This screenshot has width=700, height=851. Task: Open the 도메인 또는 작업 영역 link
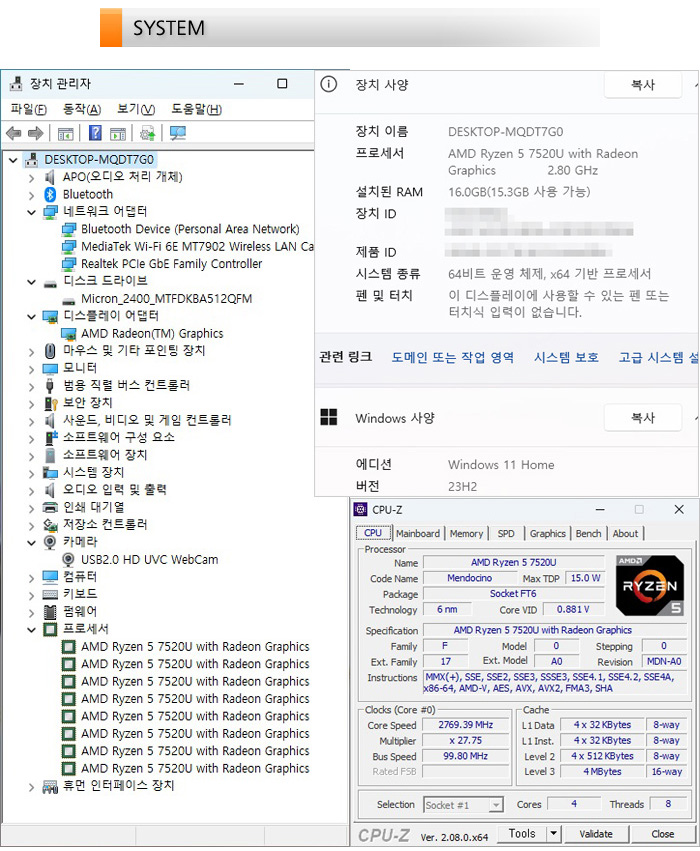[x=453, y=358]
